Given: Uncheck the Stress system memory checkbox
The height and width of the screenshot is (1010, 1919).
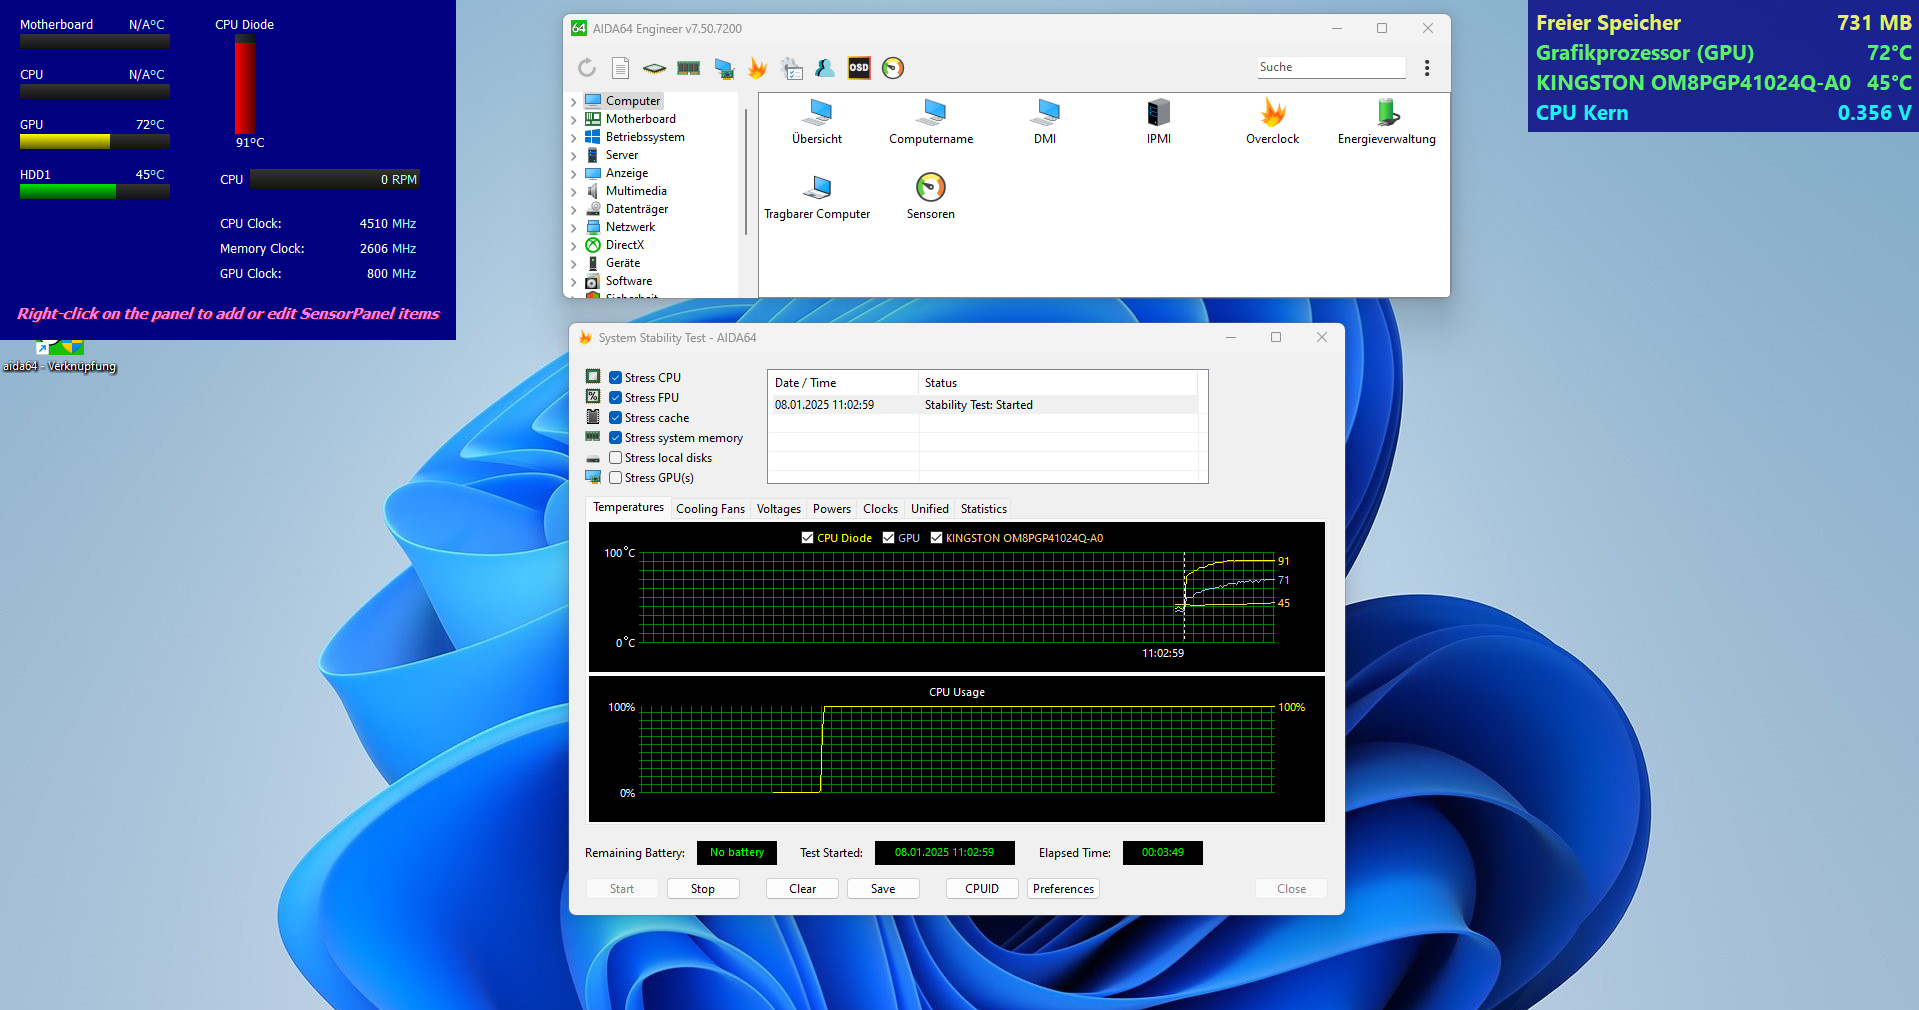Looking at the screenshot, I should [x=615, y=438].
